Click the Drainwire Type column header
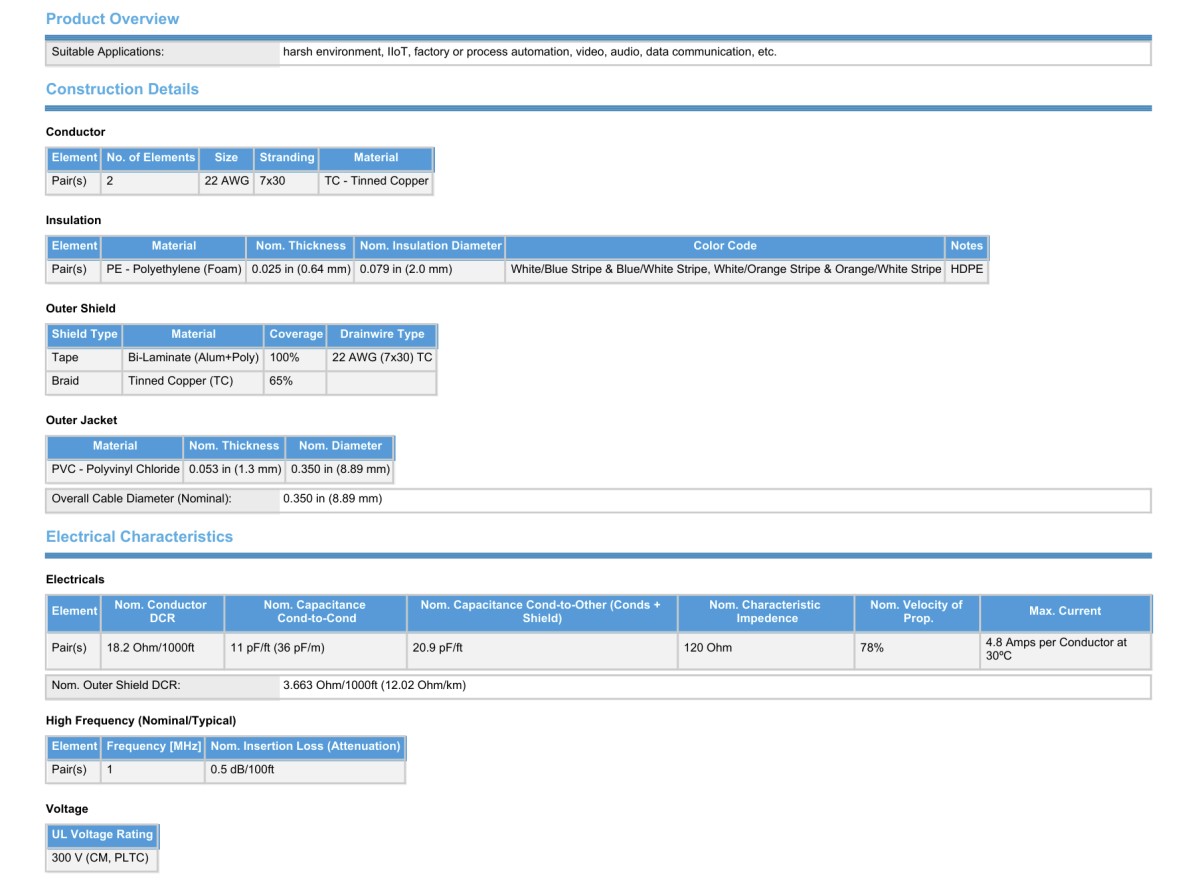Image resolution: width=1200 pixels, height=881 pixels. [x=381, y=334]
